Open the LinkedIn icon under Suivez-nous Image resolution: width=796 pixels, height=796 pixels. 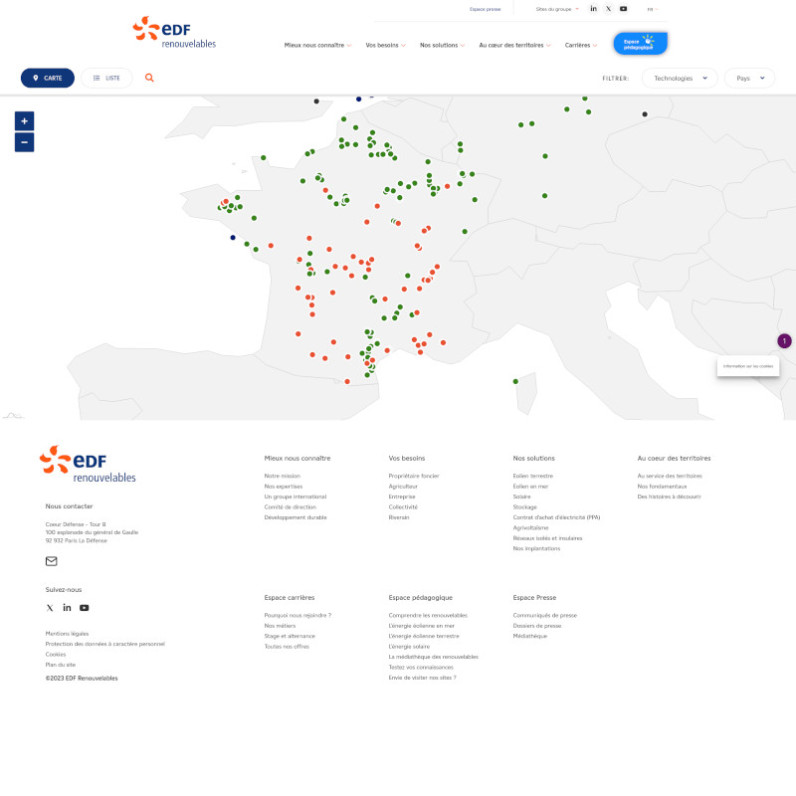67,608
